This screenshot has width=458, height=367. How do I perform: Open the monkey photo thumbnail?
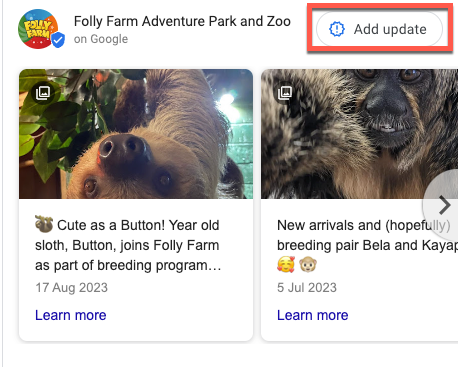pos(359,134)
